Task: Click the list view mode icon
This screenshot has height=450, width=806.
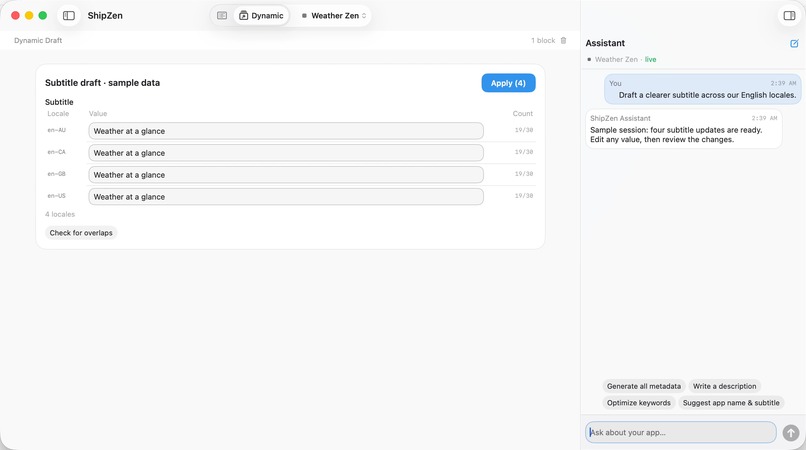Action: pos(222,15)
